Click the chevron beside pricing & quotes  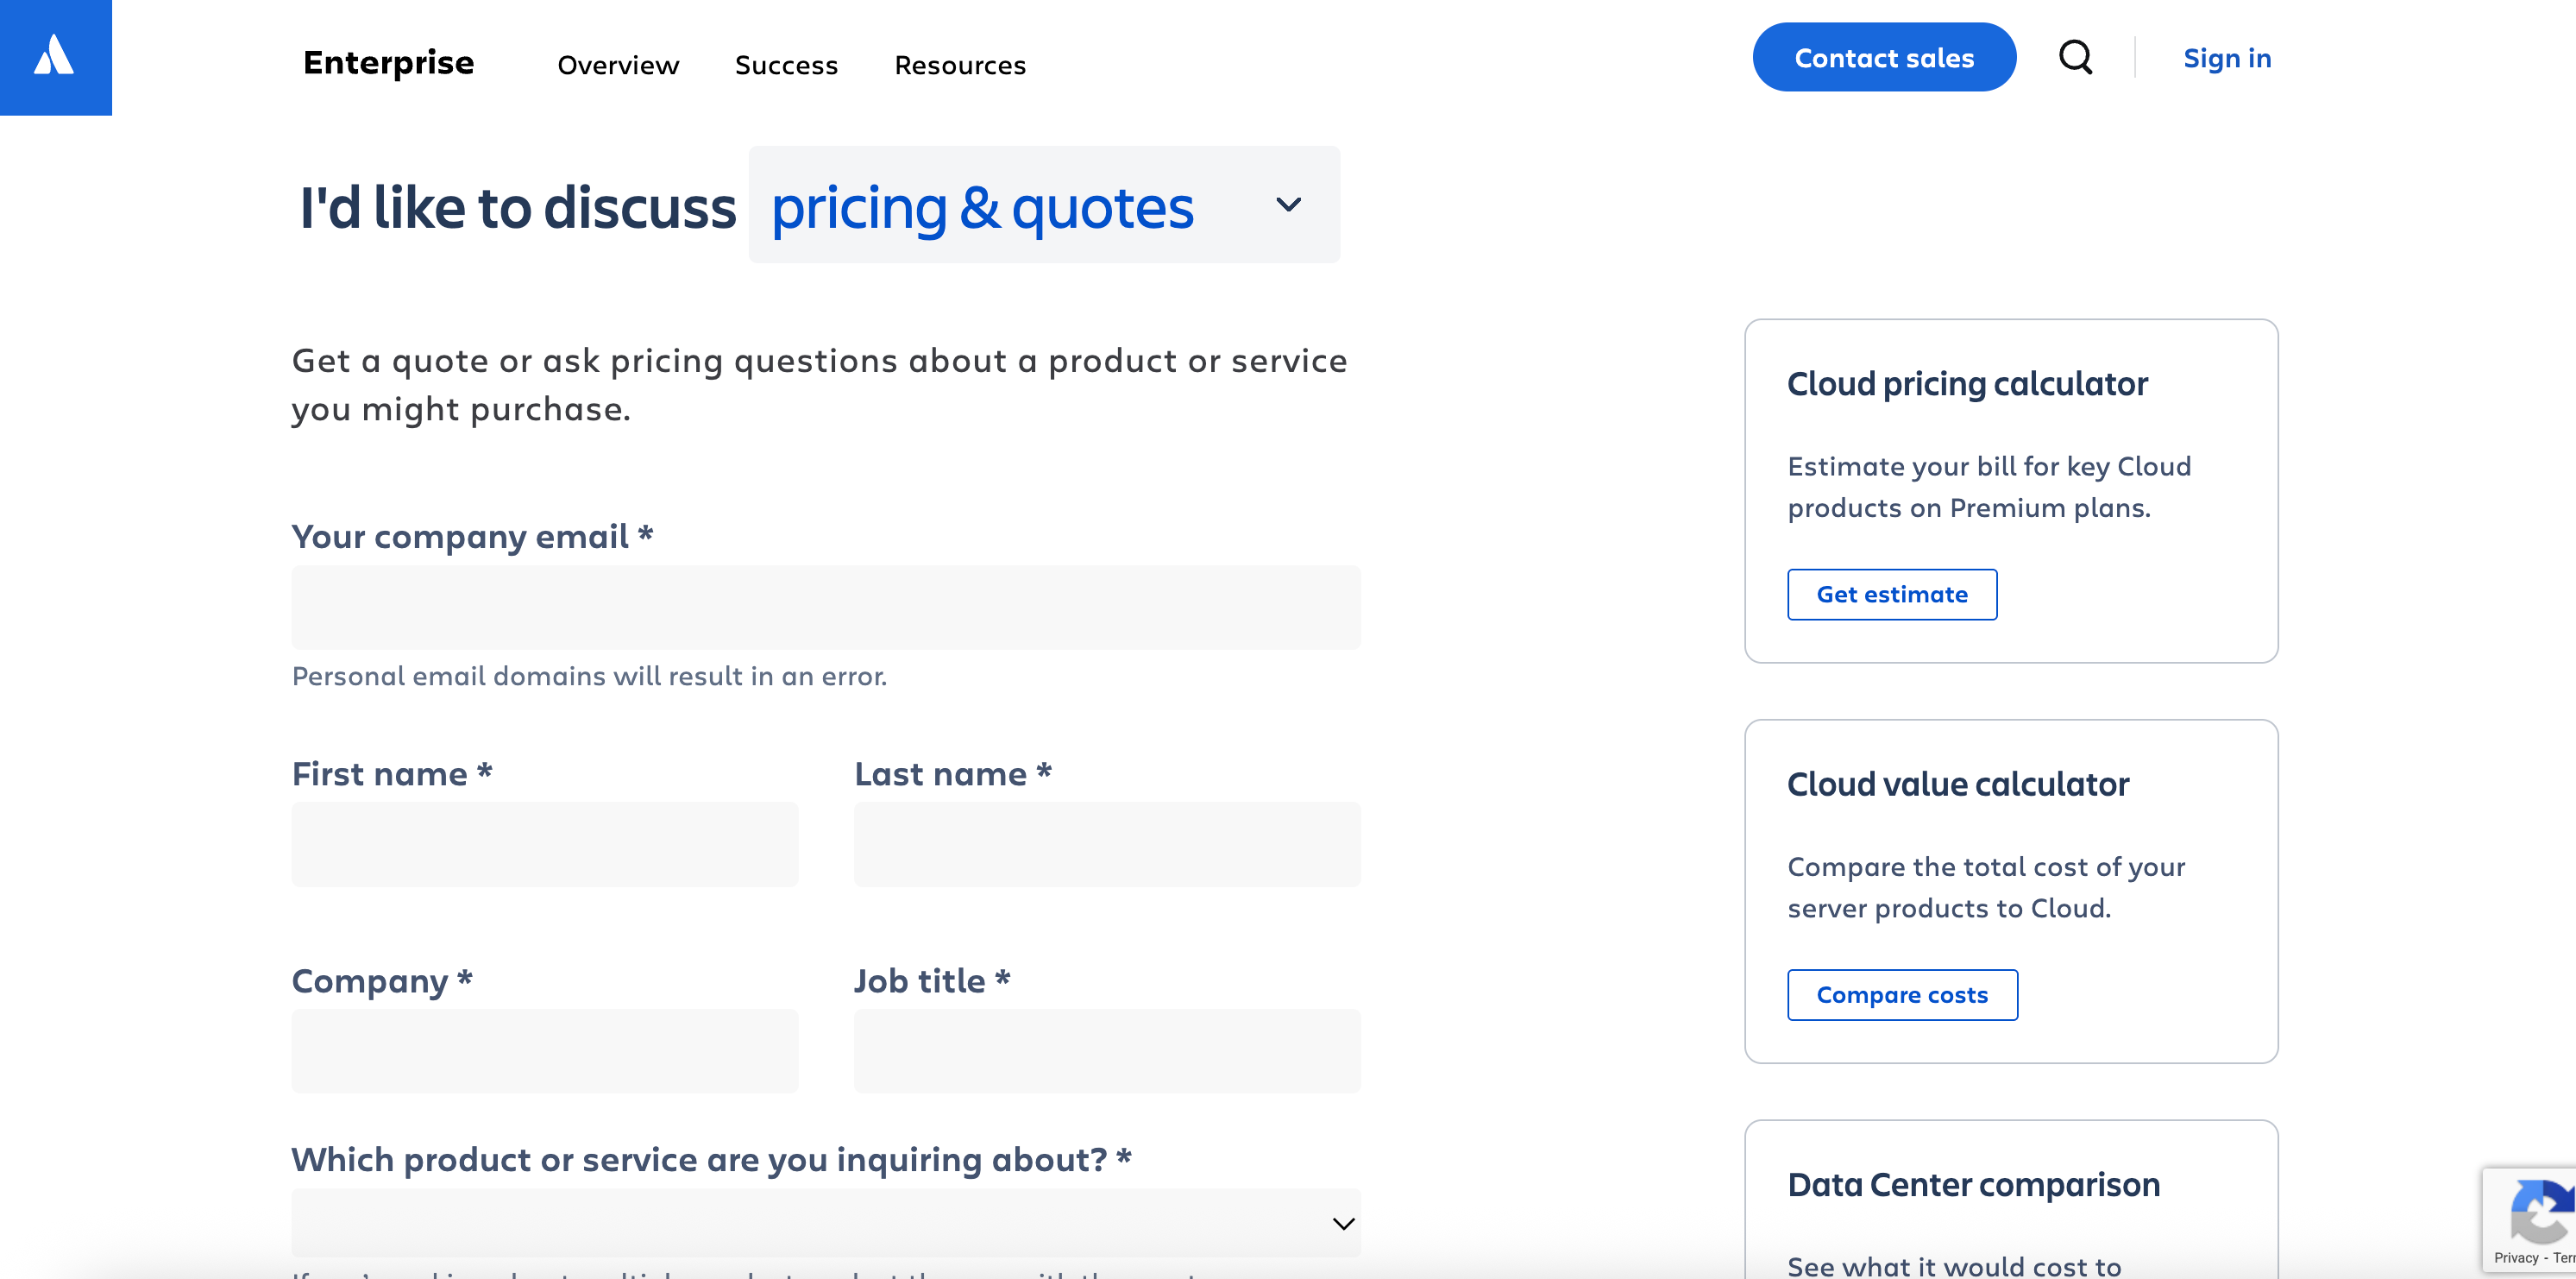(x=1288, y=205)
